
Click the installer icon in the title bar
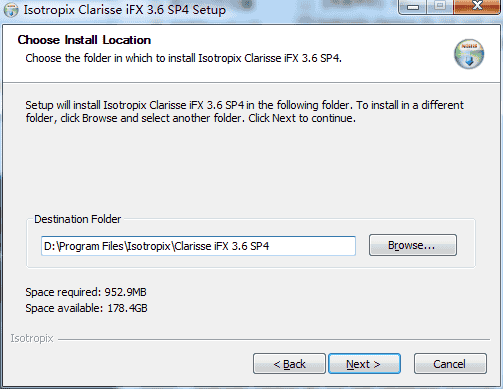tap(11, 10)
